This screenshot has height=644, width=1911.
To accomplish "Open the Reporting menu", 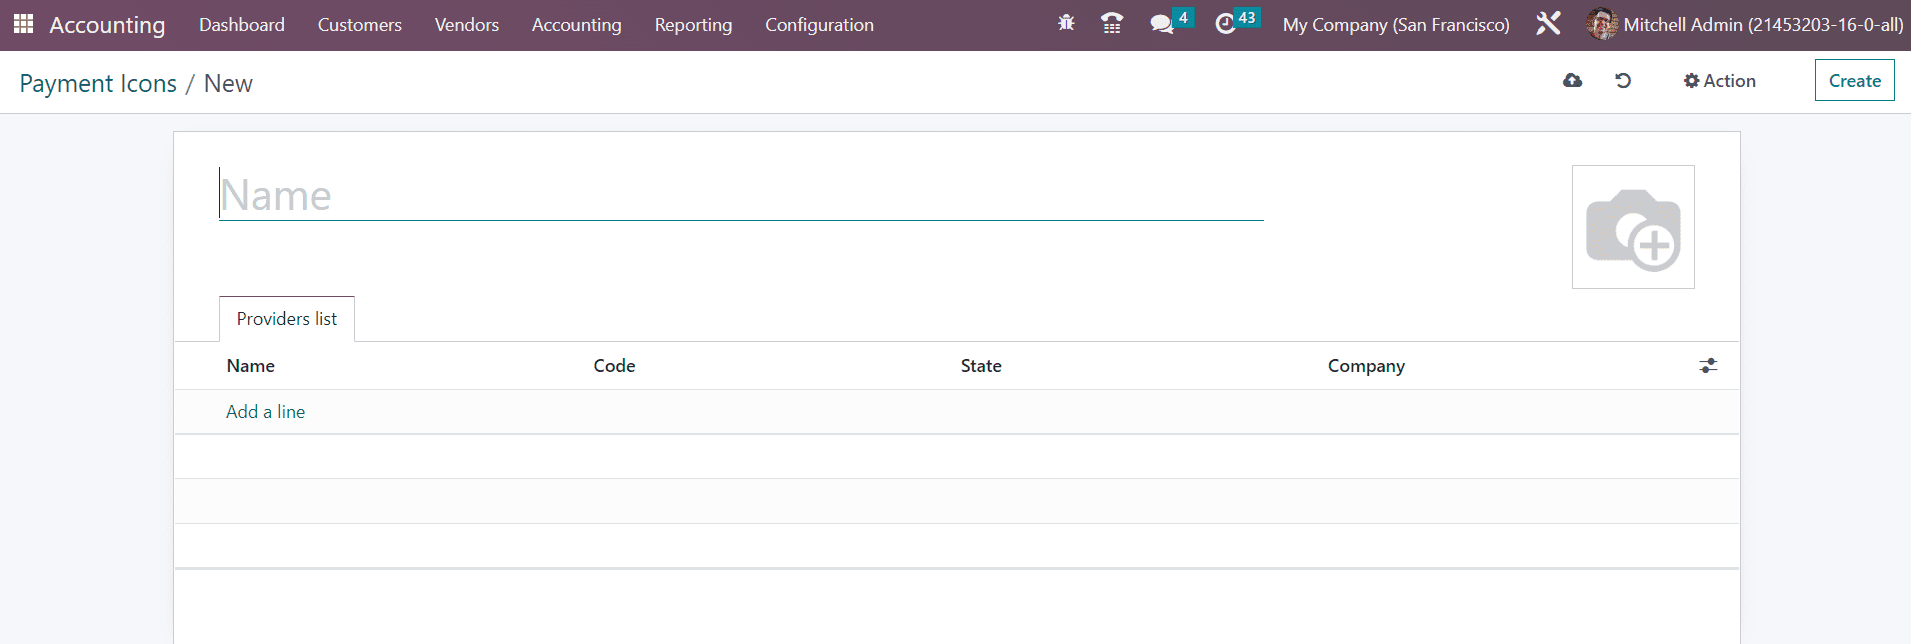I will tap(694, 25).
